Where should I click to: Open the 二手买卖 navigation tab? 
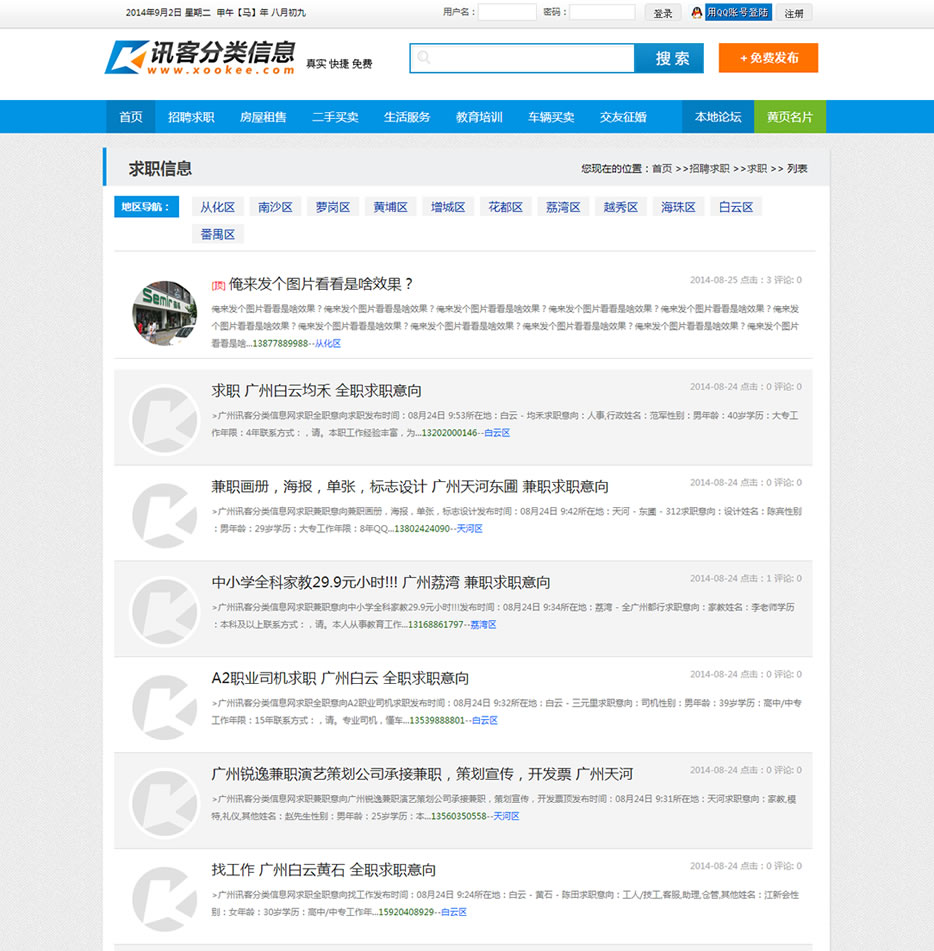point(335,116)
